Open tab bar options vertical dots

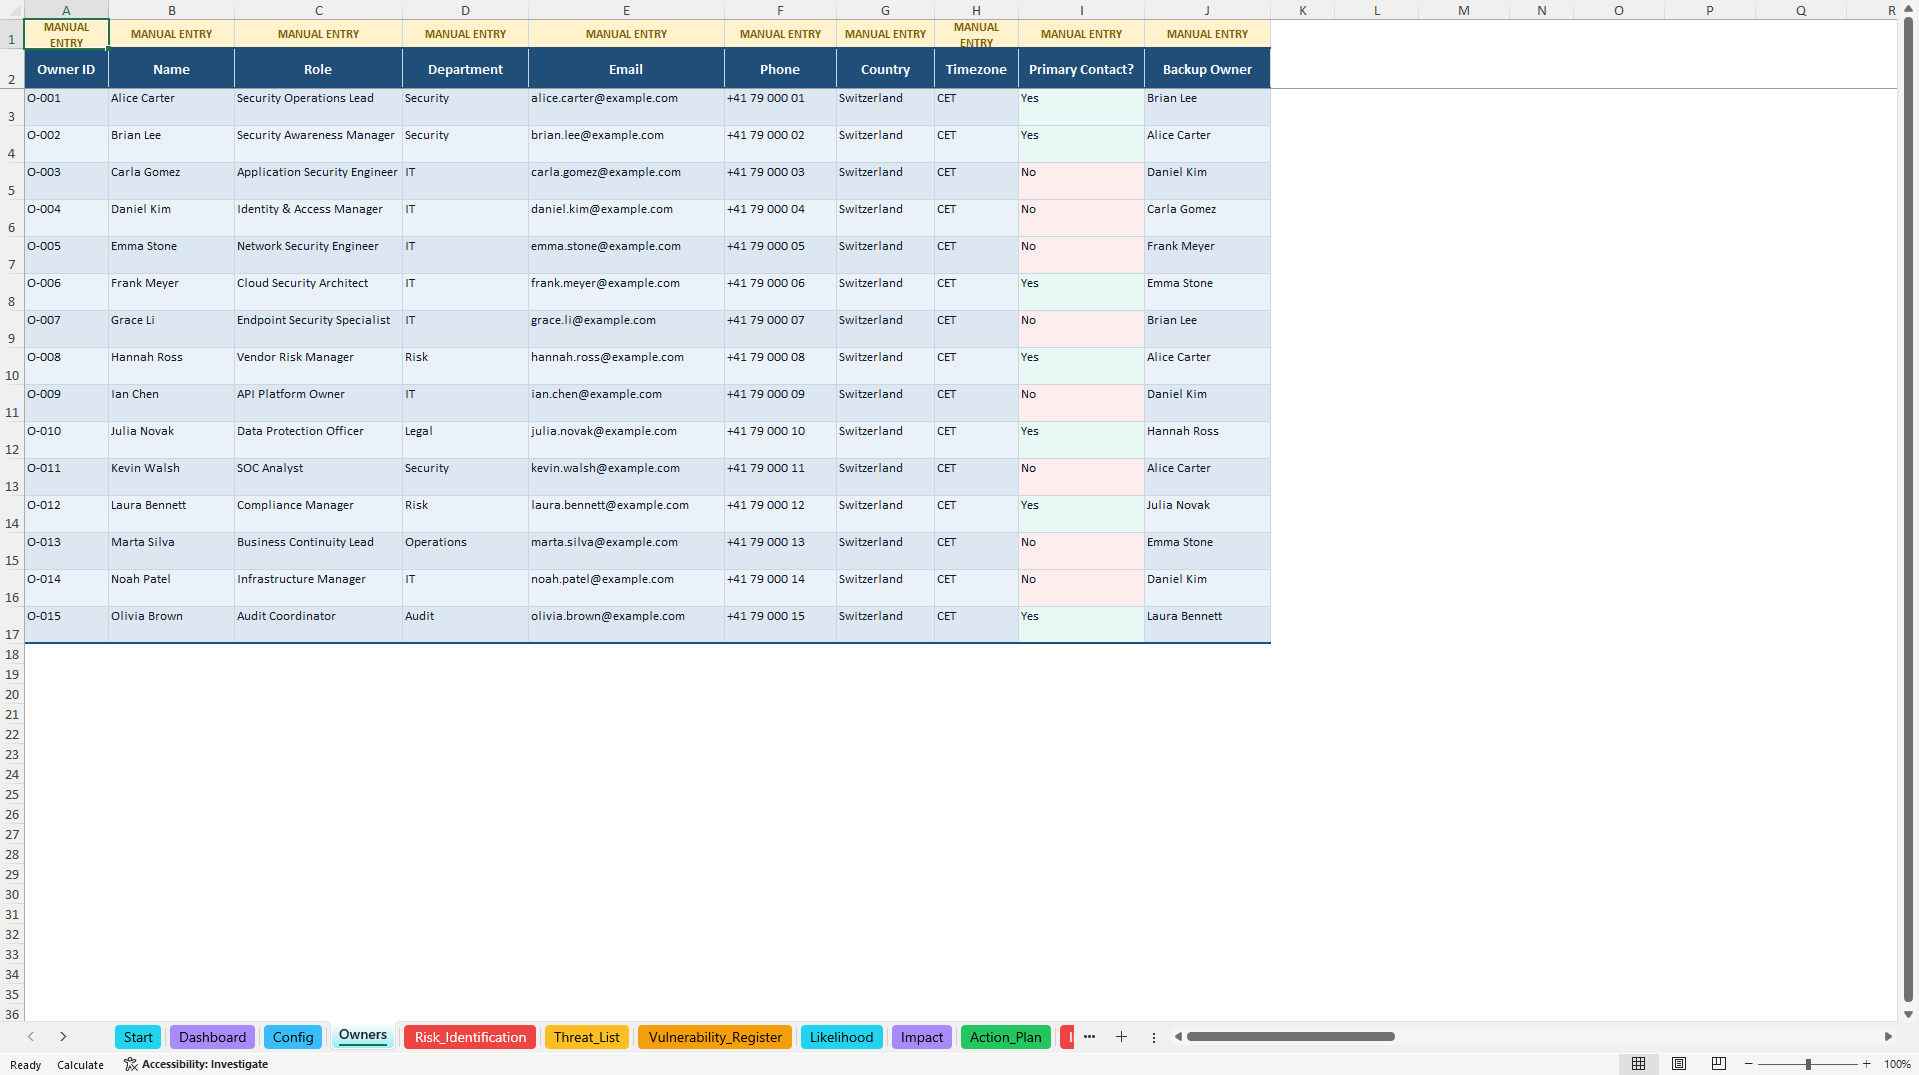pos(1153,1037)
